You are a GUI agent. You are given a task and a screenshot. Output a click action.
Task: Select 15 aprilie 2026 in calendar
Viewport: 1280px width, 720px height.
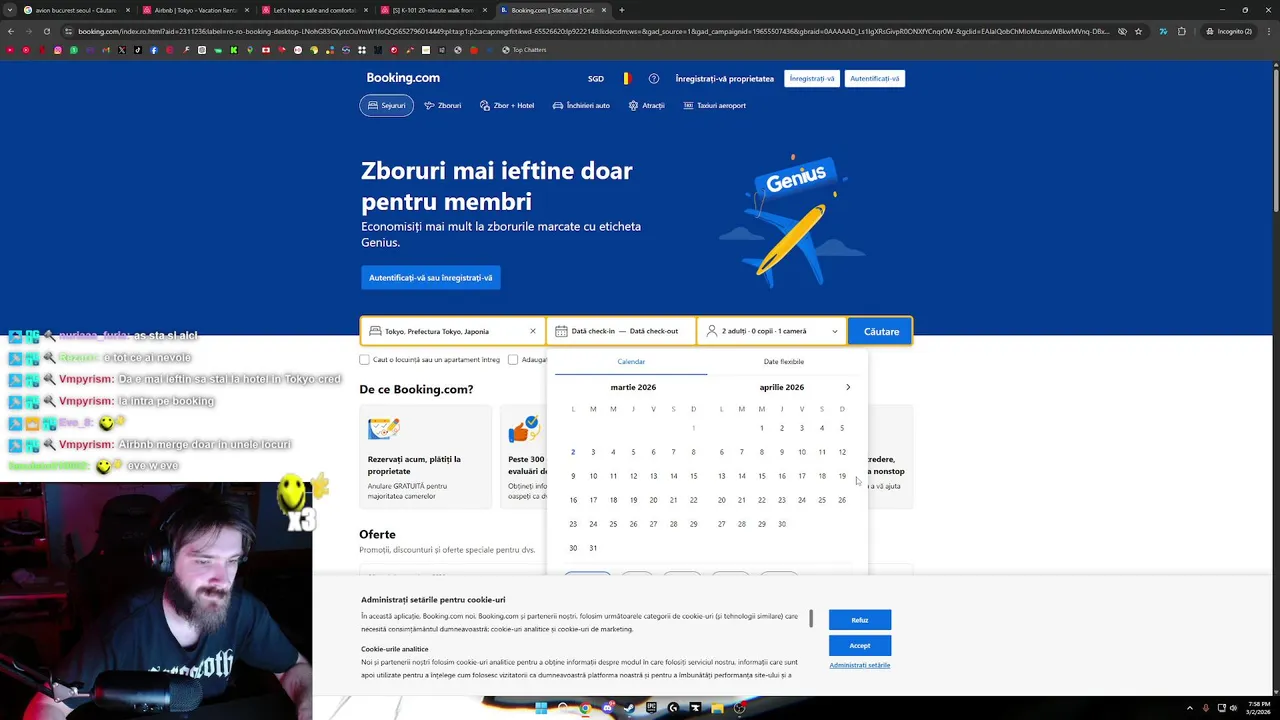click(x=761, y=476)
